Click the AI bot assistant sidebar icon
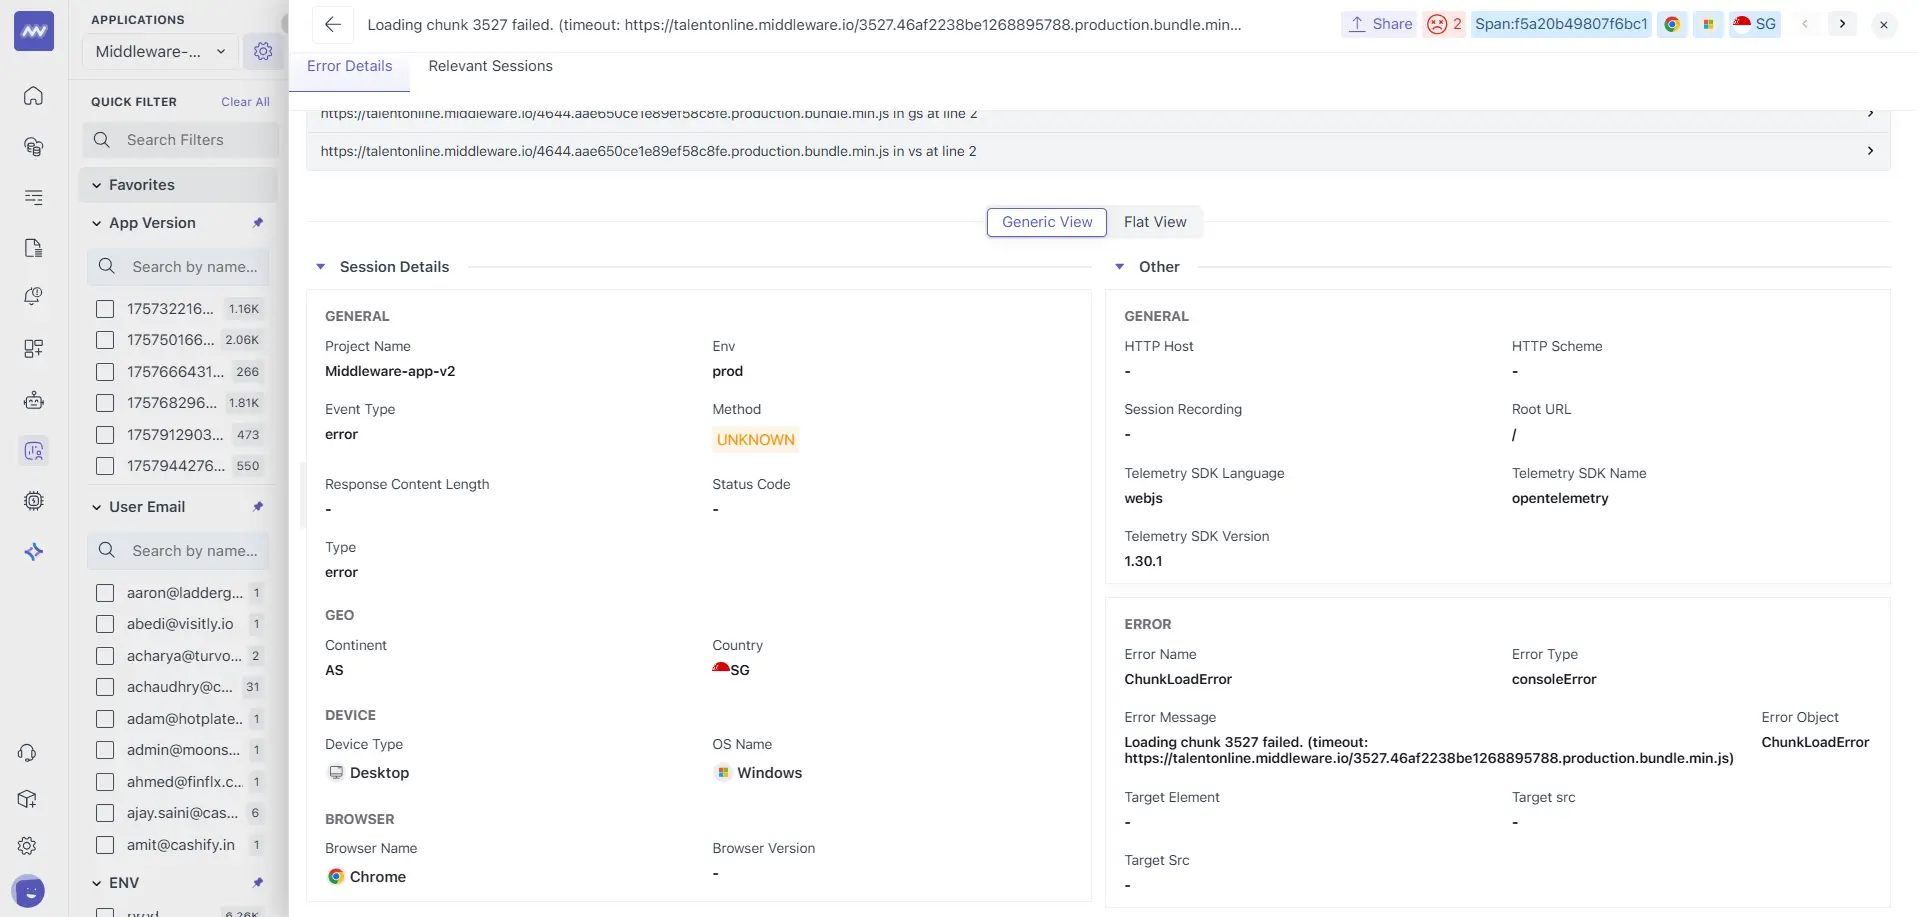Image resolution: width=1918 pixels, height=917 pixels. [x=34, y=400]
